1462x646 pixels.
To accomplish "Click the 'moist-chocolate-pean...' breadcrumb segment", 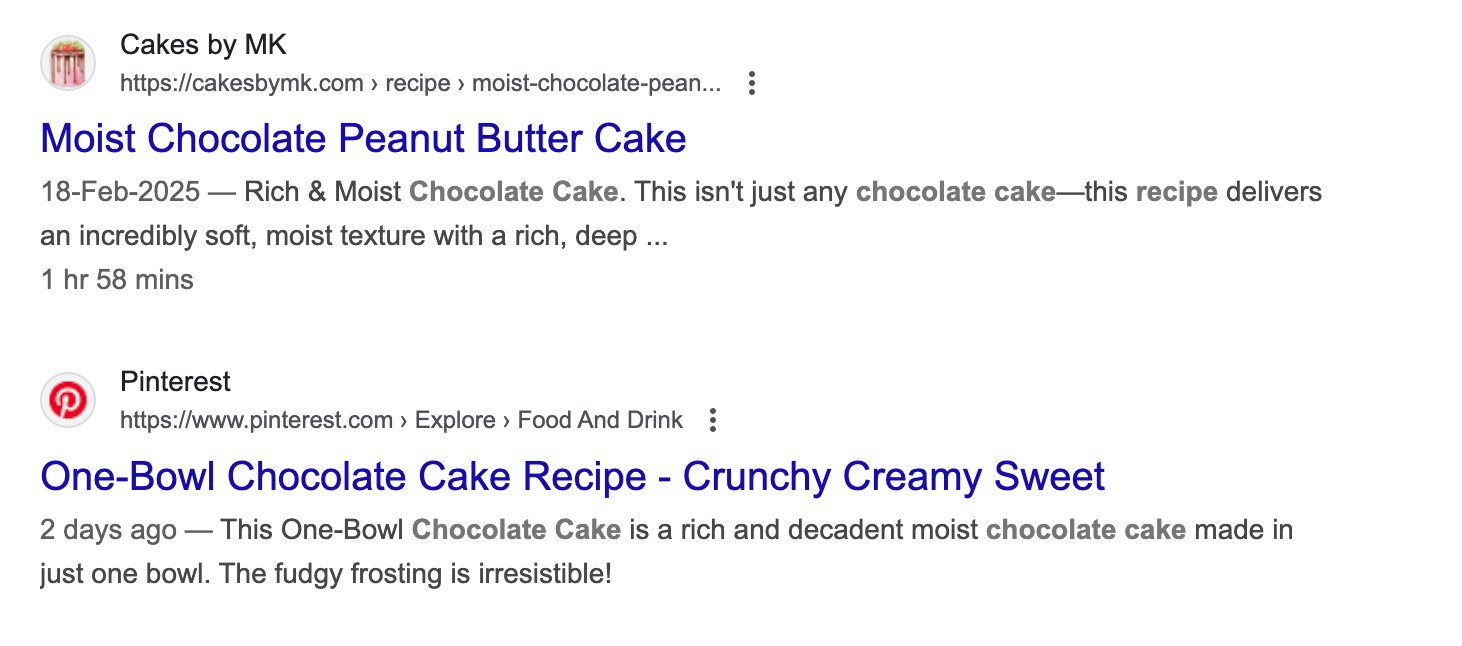I will [x=596, y=83].
